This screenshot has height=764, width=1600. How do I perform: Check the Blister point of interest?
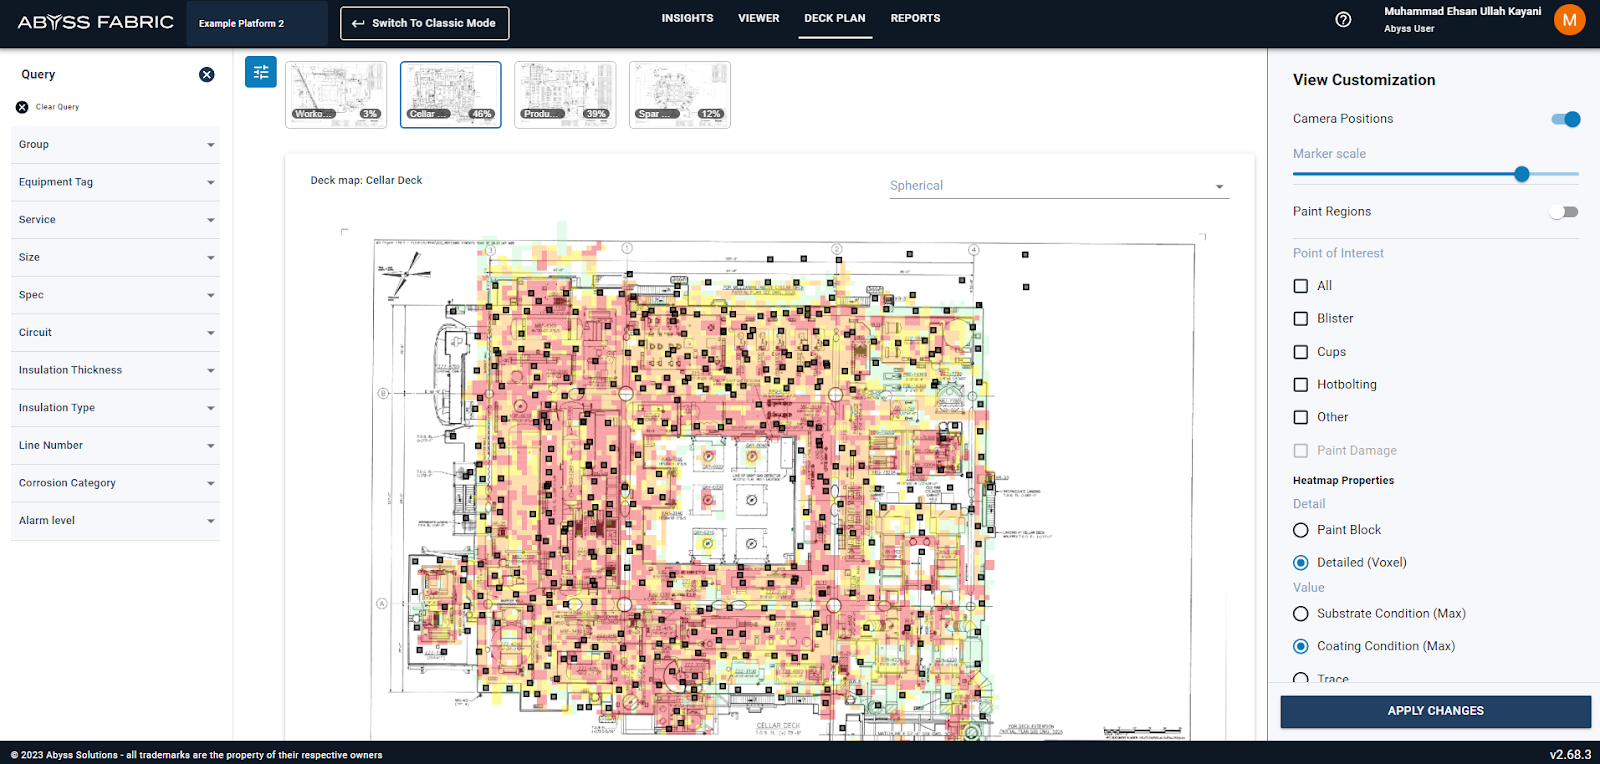pos(1301,319)
